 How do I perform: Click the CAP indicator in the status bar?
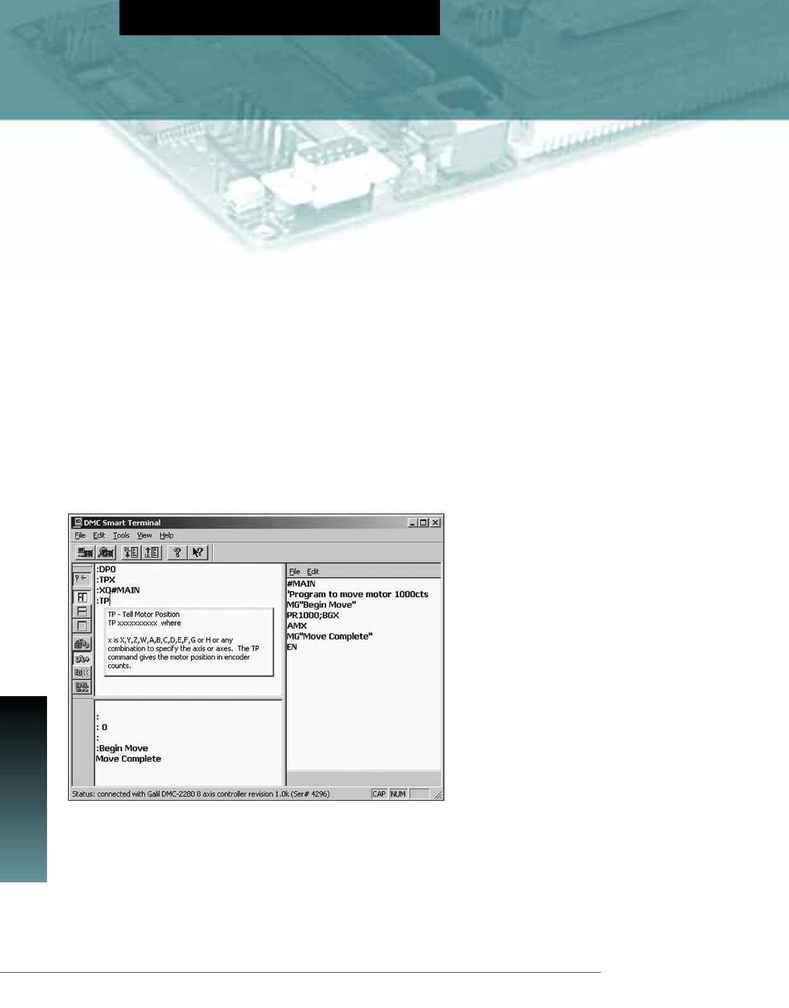coord(379,794)
